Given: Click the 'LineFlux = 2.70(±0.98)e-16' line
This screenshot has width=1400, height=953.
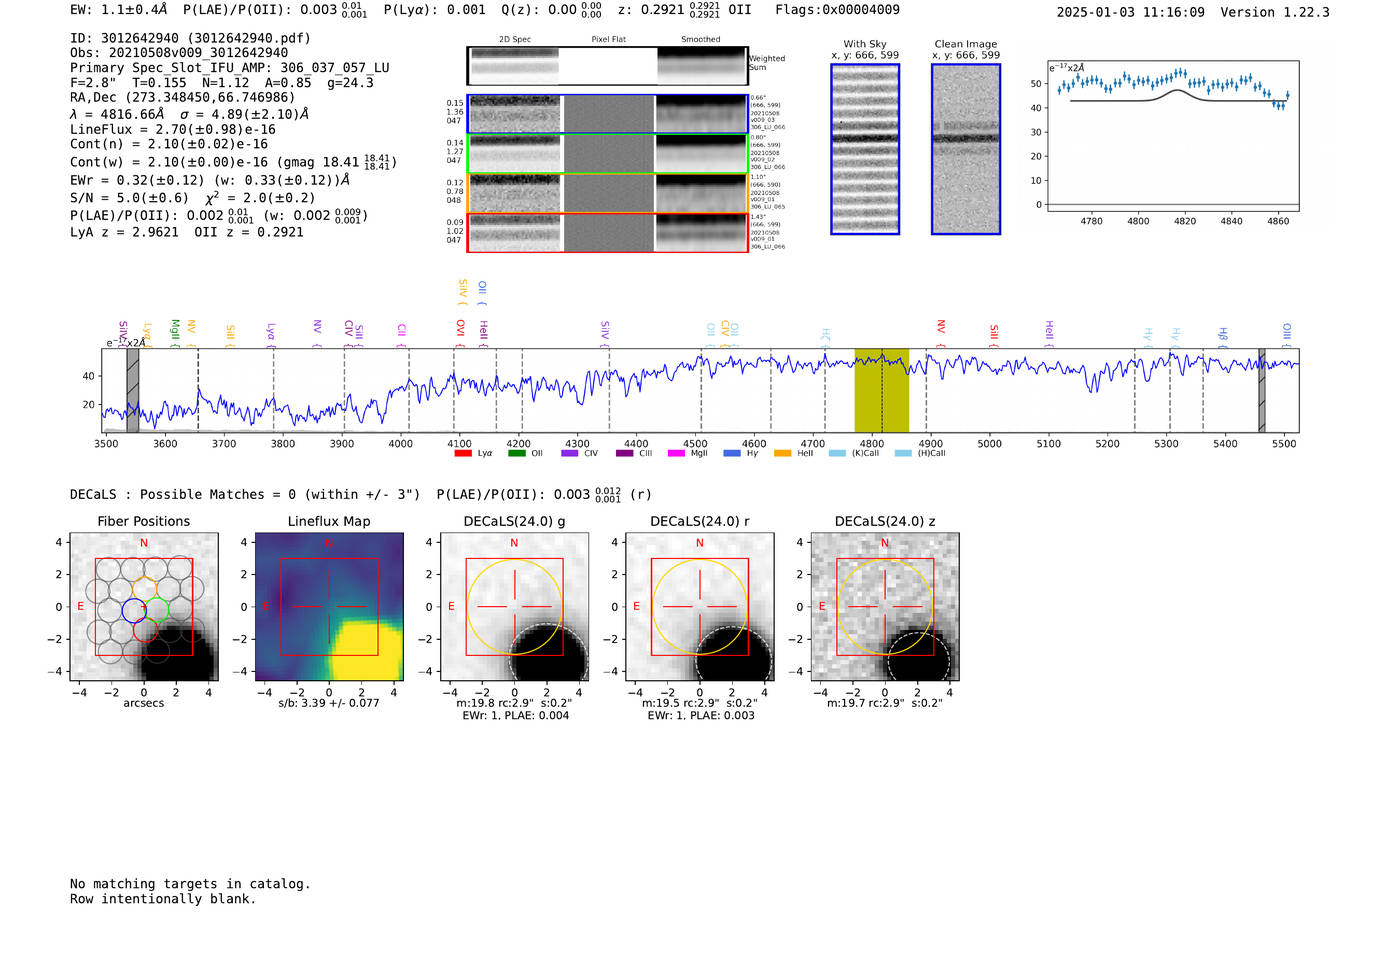Looking at the screenshot, I should pos(173,130).
